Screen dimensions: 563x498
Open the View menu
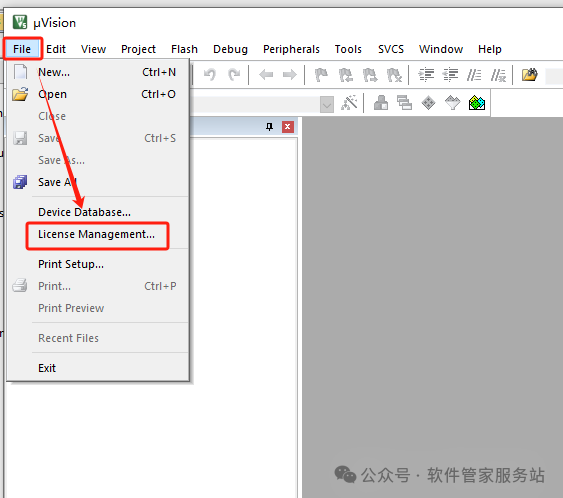93,49
